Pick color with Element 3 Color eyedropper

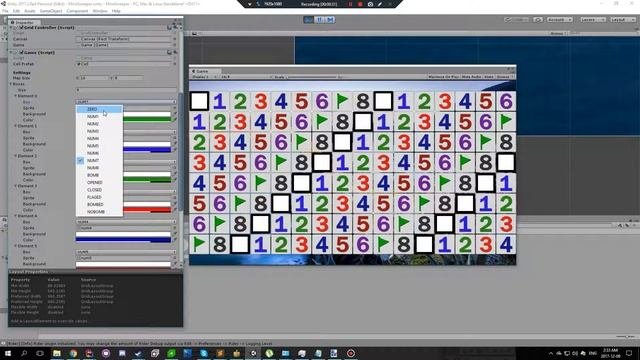pos(174,210)
